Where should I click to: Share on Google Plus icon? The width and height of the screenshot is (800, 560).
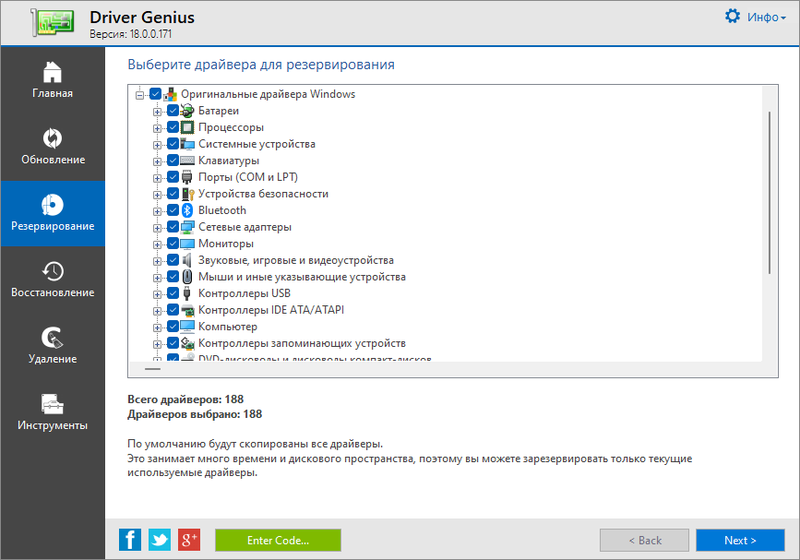pos(189,540)
